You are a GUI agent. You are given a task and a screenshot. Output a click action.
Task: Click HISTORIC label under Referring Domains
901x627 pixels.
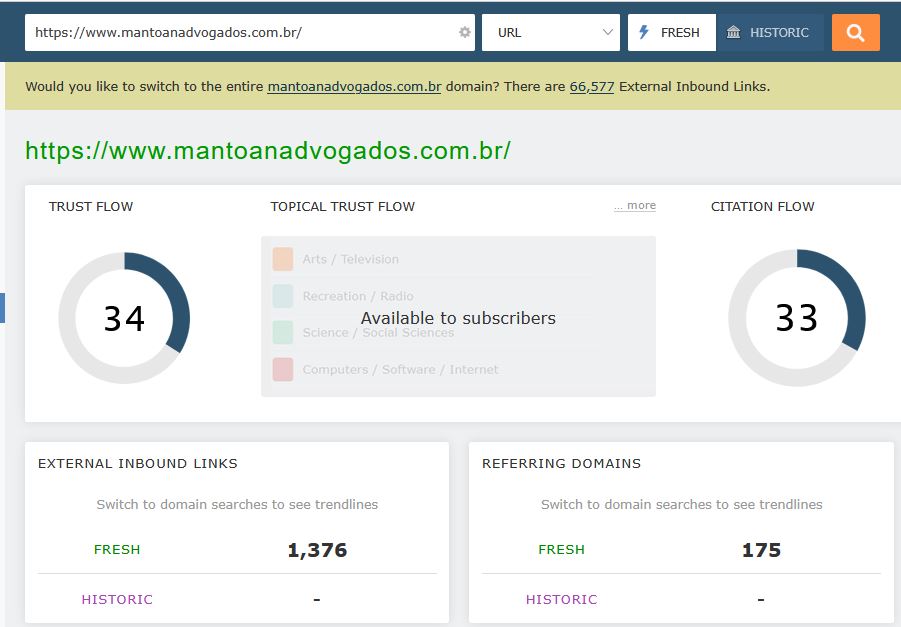(561, 600)
